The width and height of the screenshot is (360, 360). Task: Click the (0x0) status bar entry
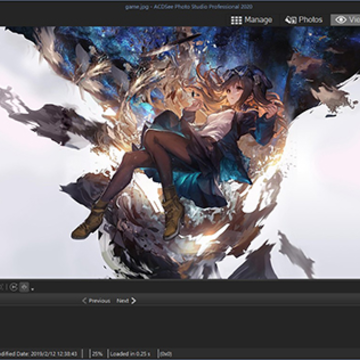pos(166,354)
